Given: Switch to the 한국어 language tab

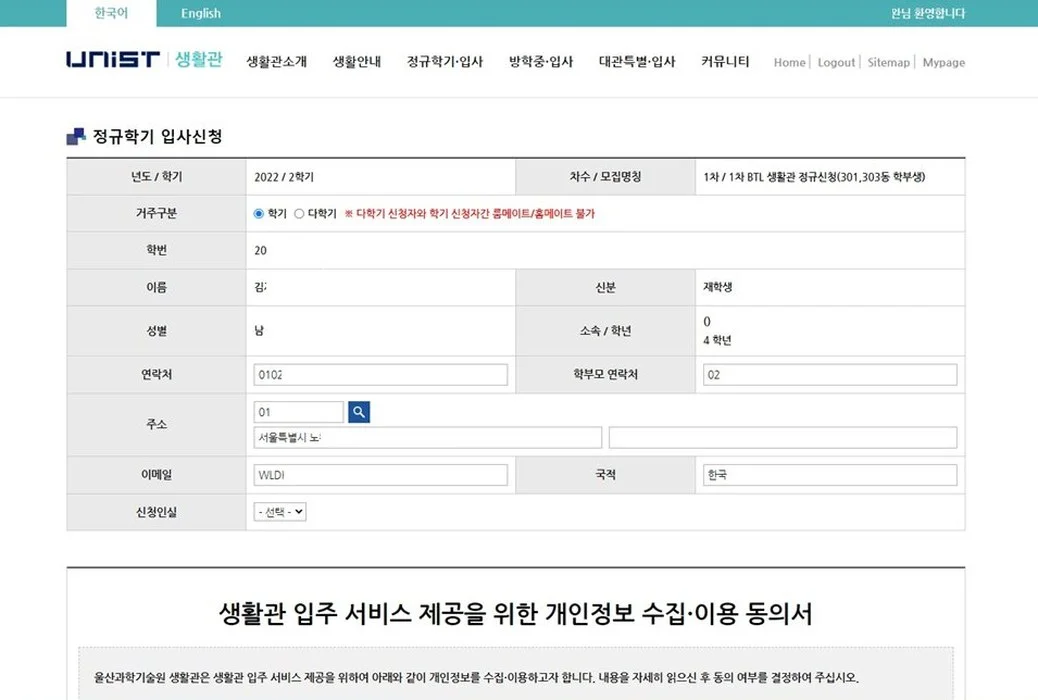Looking at the screenshot, I should pyautogui.click(x=111, y=13).
